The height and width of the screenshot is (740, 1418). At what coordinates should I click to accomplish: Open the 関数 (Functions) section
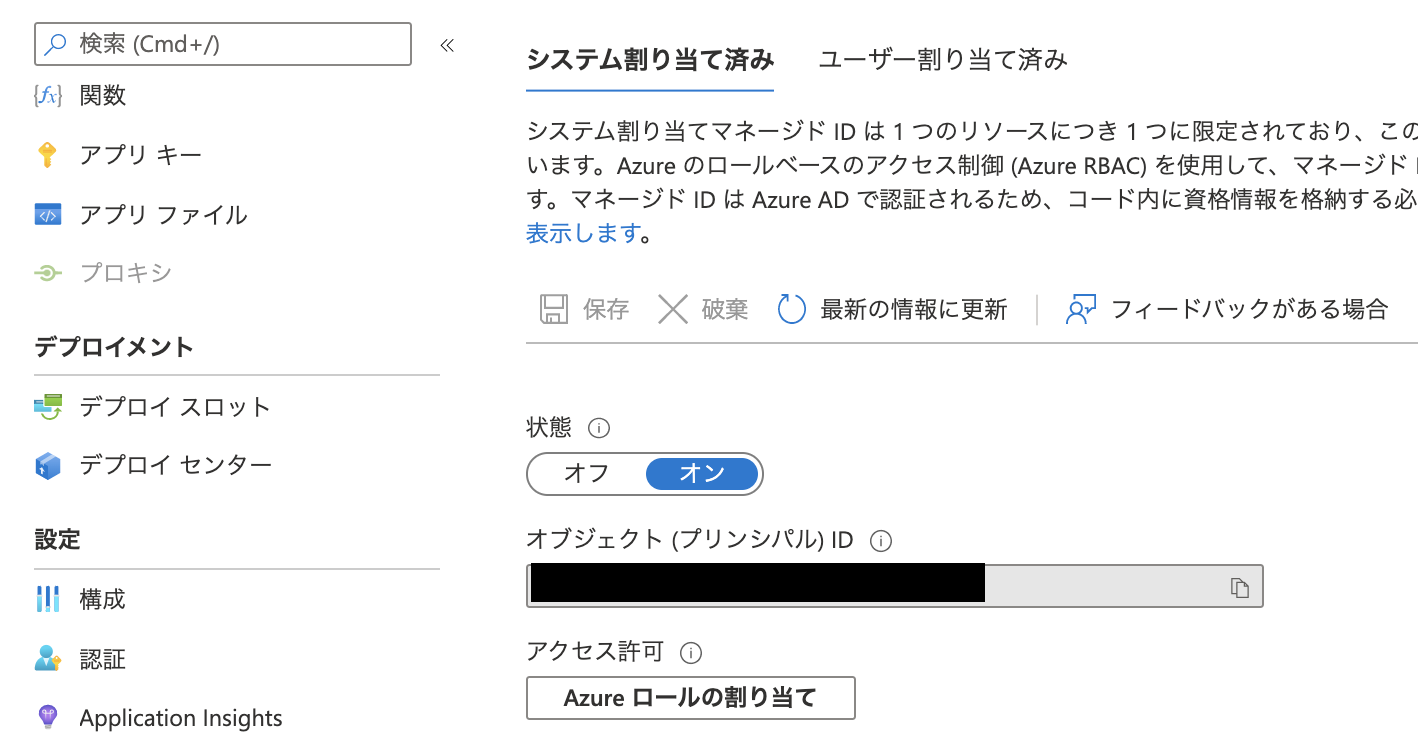[x=99, y=95]
